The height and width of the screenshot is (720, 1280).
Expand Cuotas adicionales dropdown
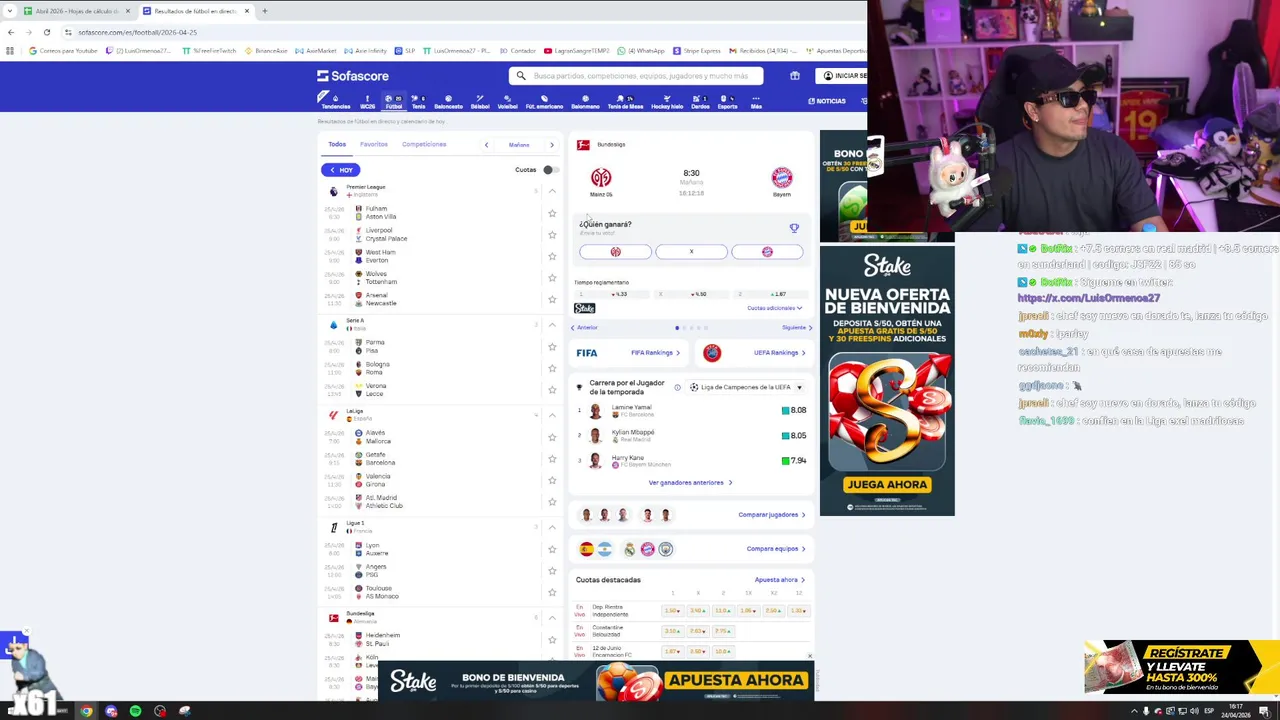coord(774,308)
